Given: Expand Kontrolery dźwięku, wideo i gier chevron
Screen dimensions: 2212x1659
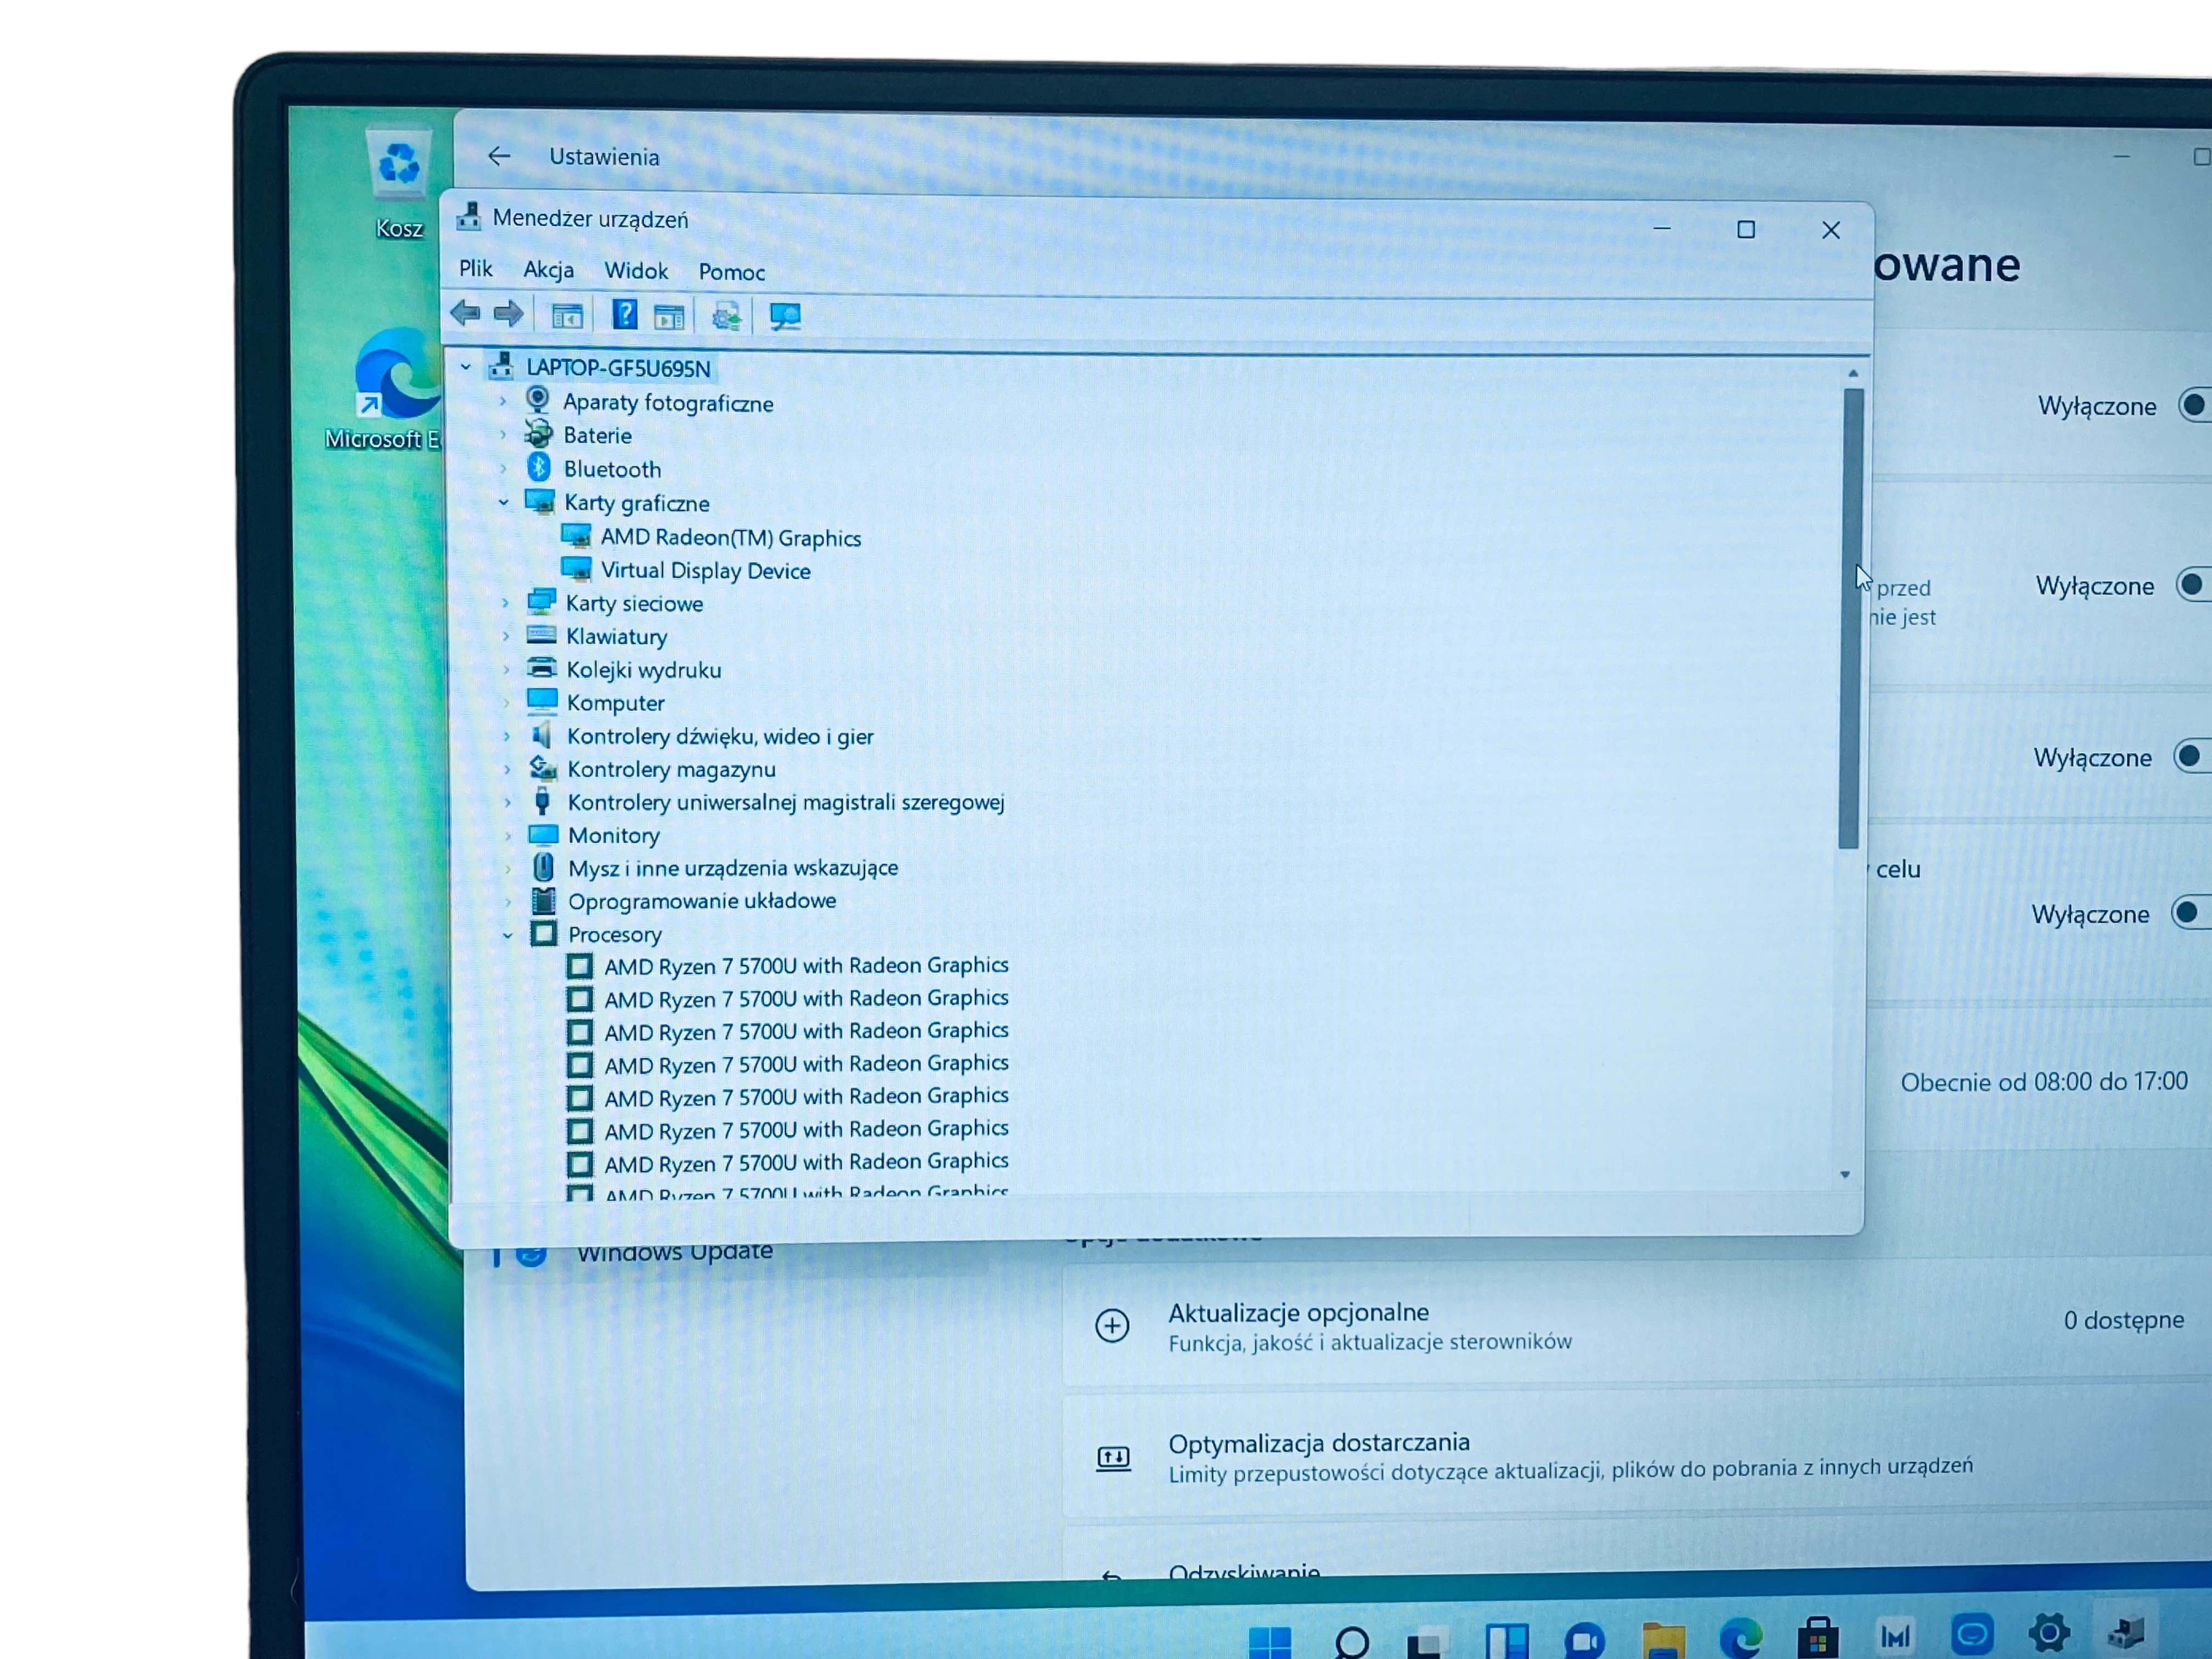Looking at the screenshot, I should coord(507,736).
